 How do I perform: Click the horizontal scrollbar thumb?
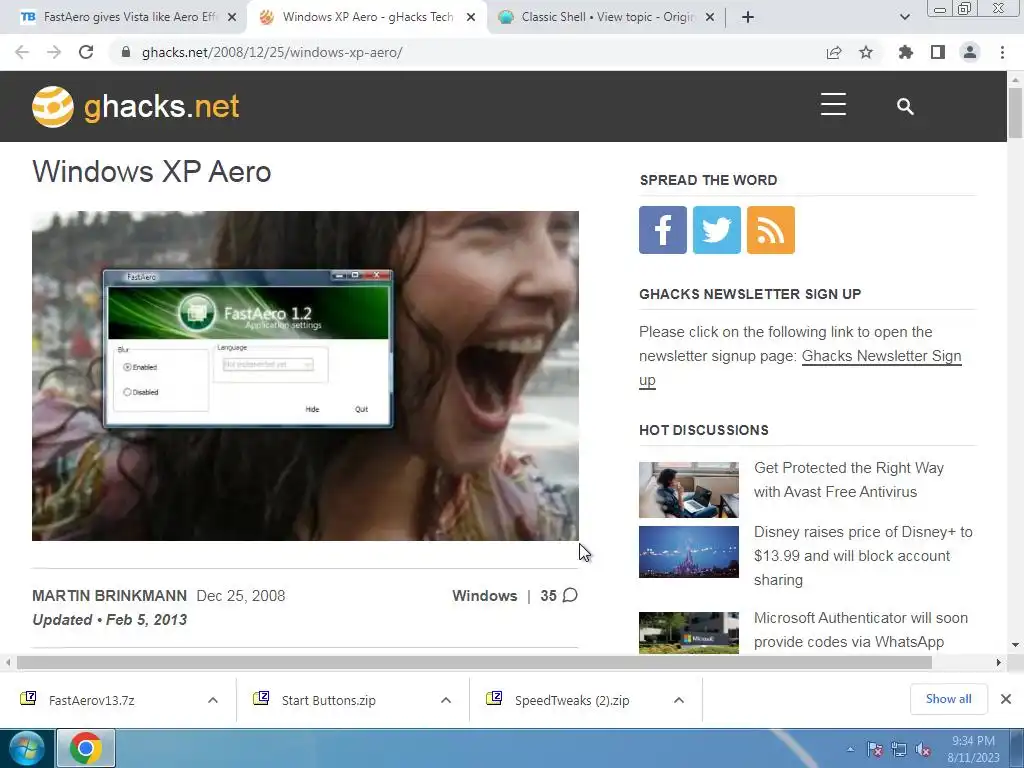pos(474,662)
